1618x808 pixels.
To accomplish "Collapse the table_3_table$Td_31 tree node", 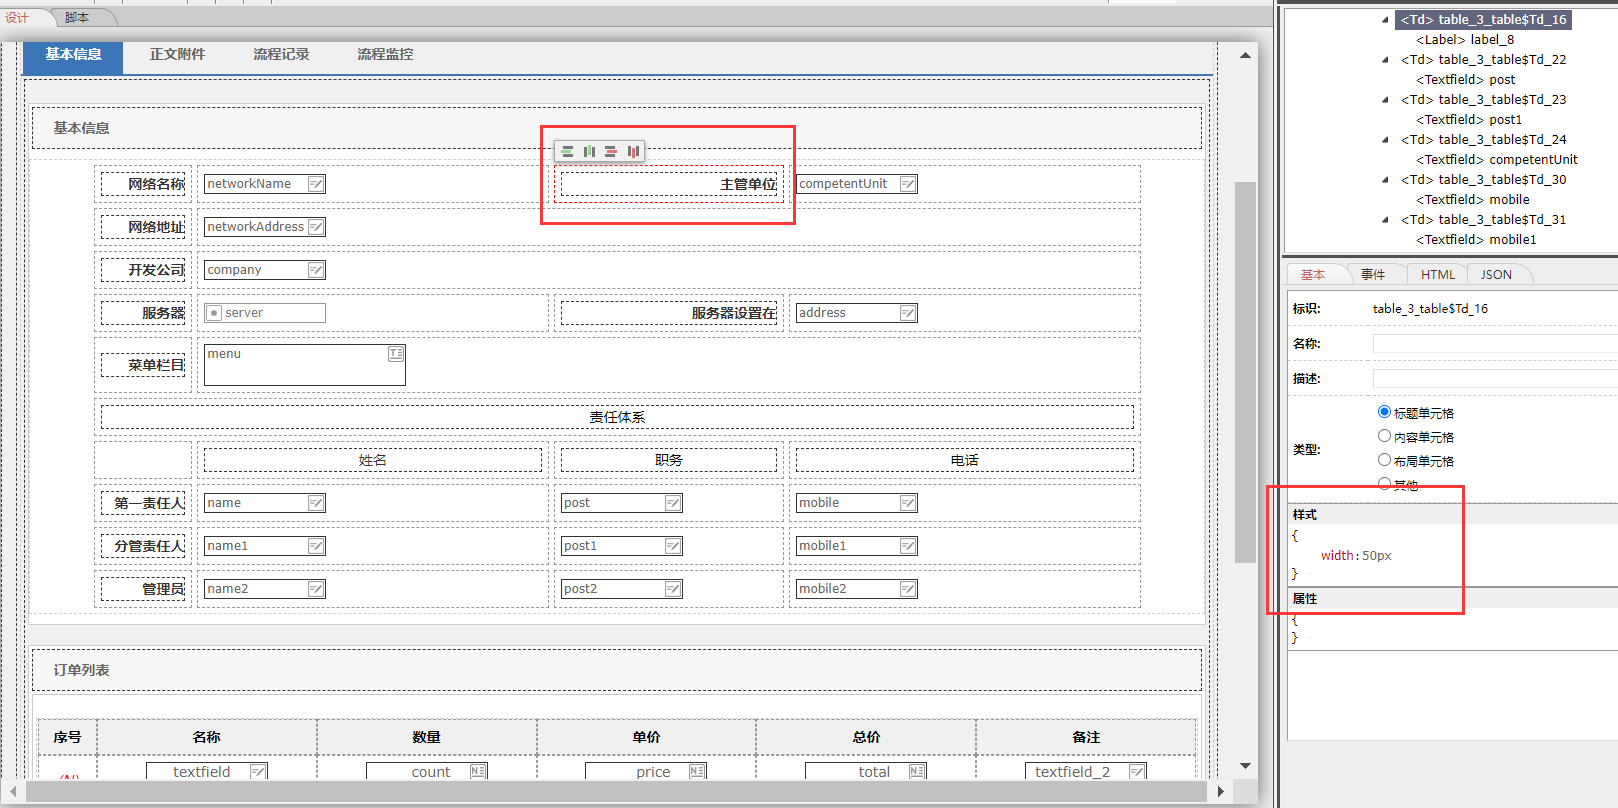I will coord(1385,220).
